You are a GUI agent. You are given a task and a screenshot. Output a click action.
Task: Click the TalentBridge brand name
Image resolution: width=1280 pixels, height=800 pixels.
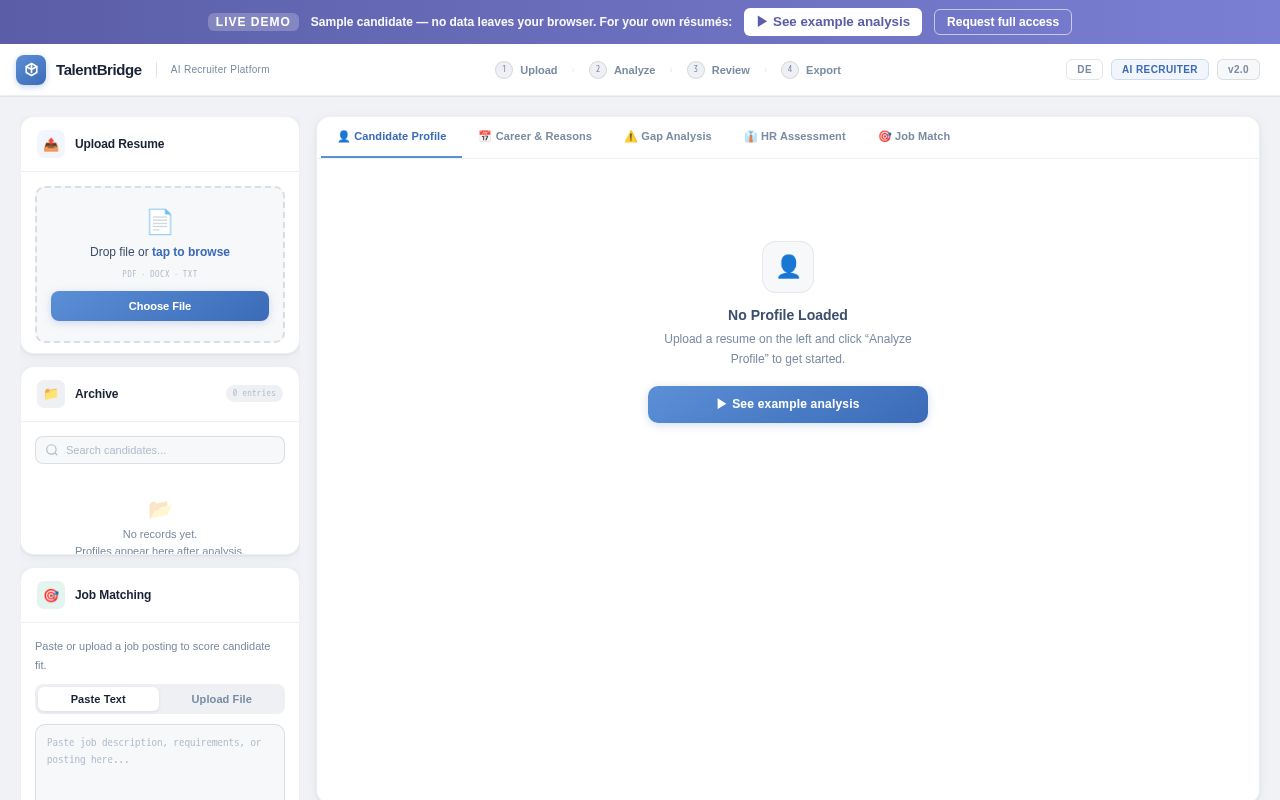pyautogui.click(x=99, y=70)
